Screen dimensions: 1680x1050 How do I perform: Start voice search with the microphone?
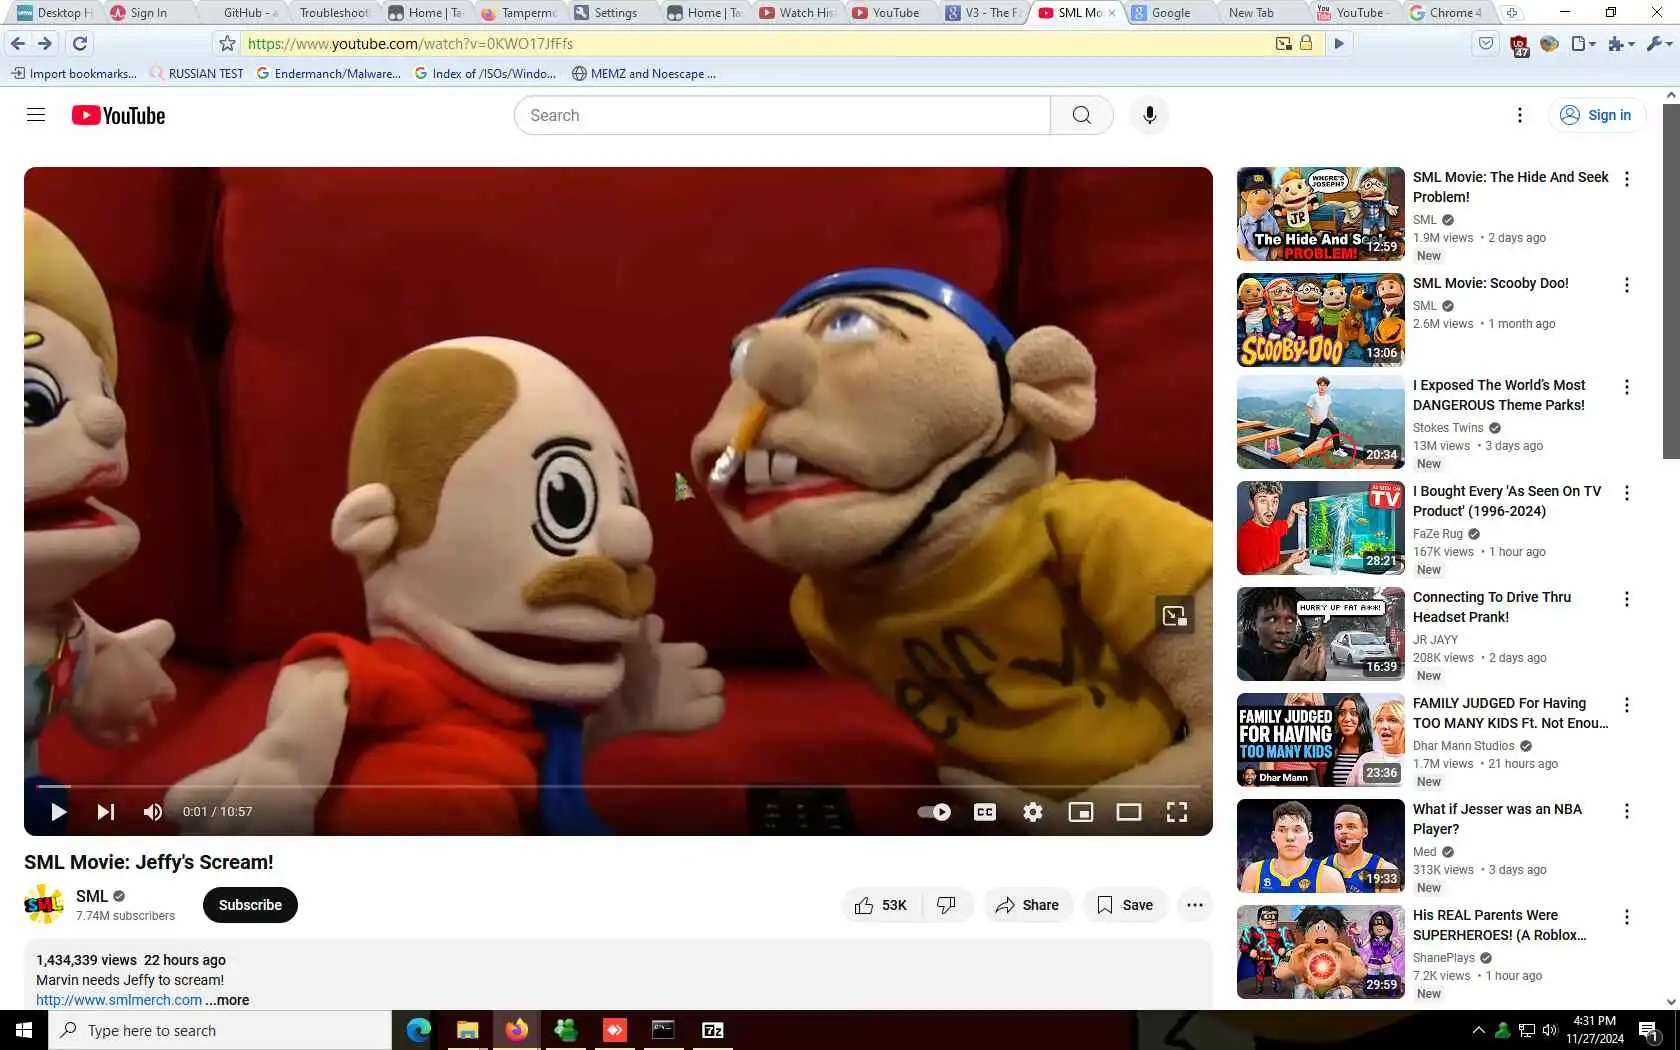point(1149,115)
